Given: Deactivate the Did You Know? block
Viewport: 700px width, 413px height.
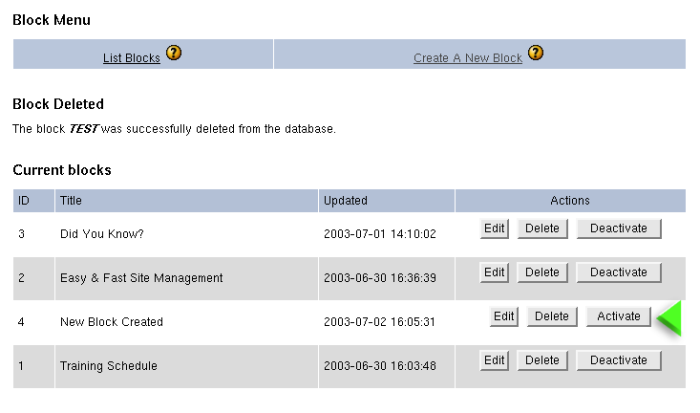Looking at the screenshot, I should (x=618, y=228).
